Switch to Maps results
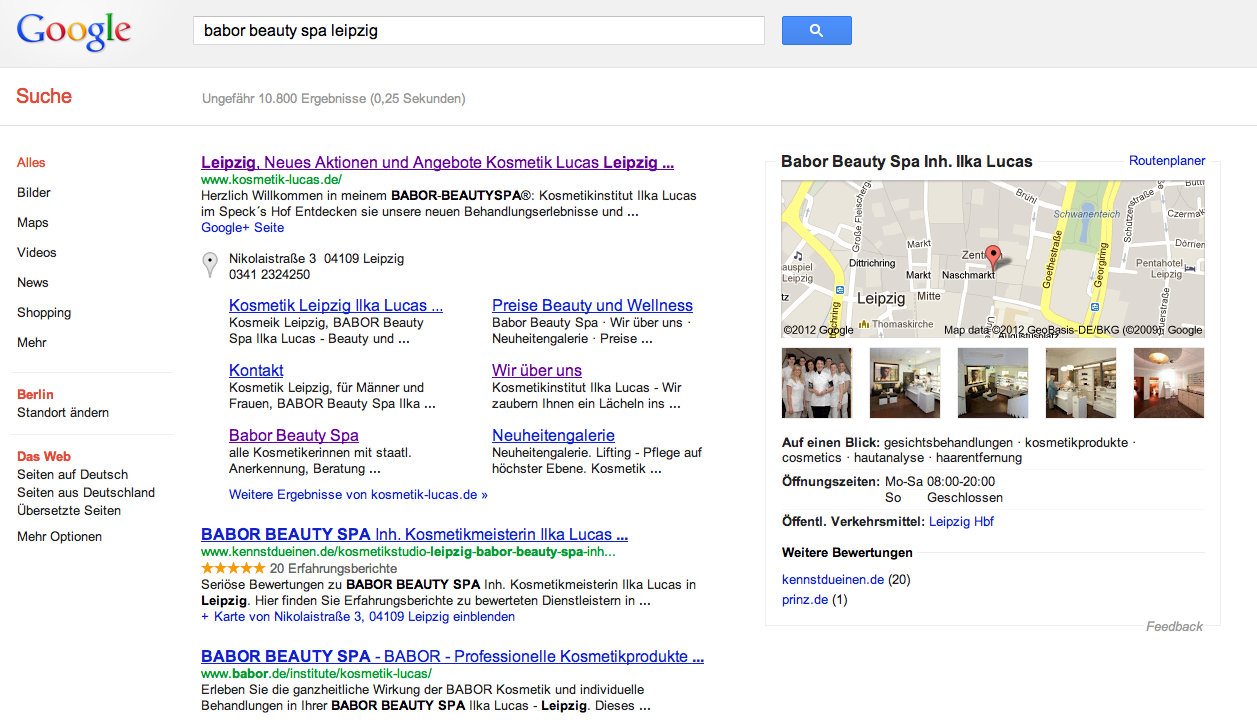This screenshot has height=727, width=1257. coord(33,223)
